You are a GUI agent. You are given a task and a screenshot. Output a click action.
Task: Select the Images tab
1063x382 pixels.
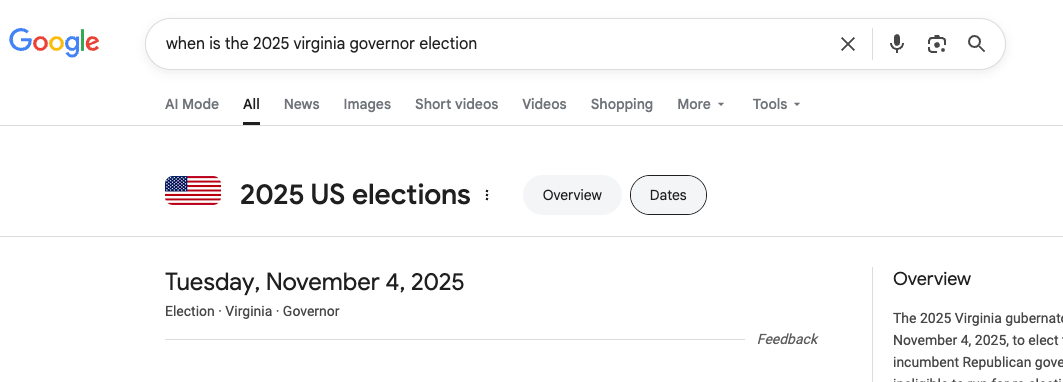[x=367, y=104]
